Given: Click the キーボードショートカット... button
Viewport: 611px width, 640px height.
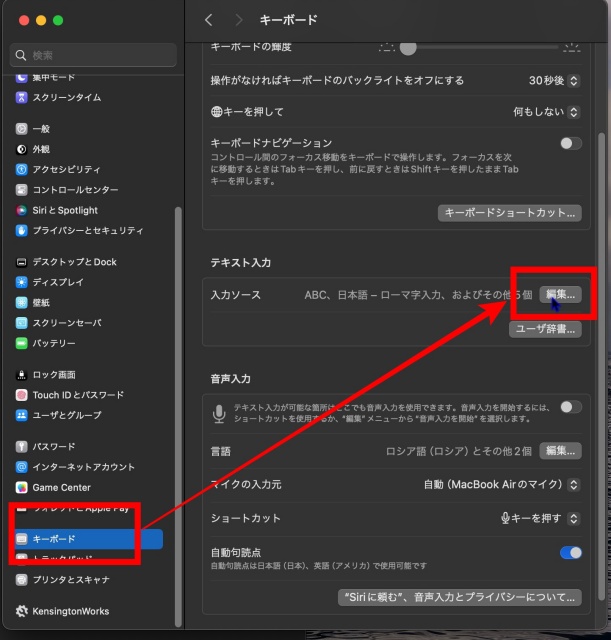Looking at the screenshot, I should tap(509, 213).
